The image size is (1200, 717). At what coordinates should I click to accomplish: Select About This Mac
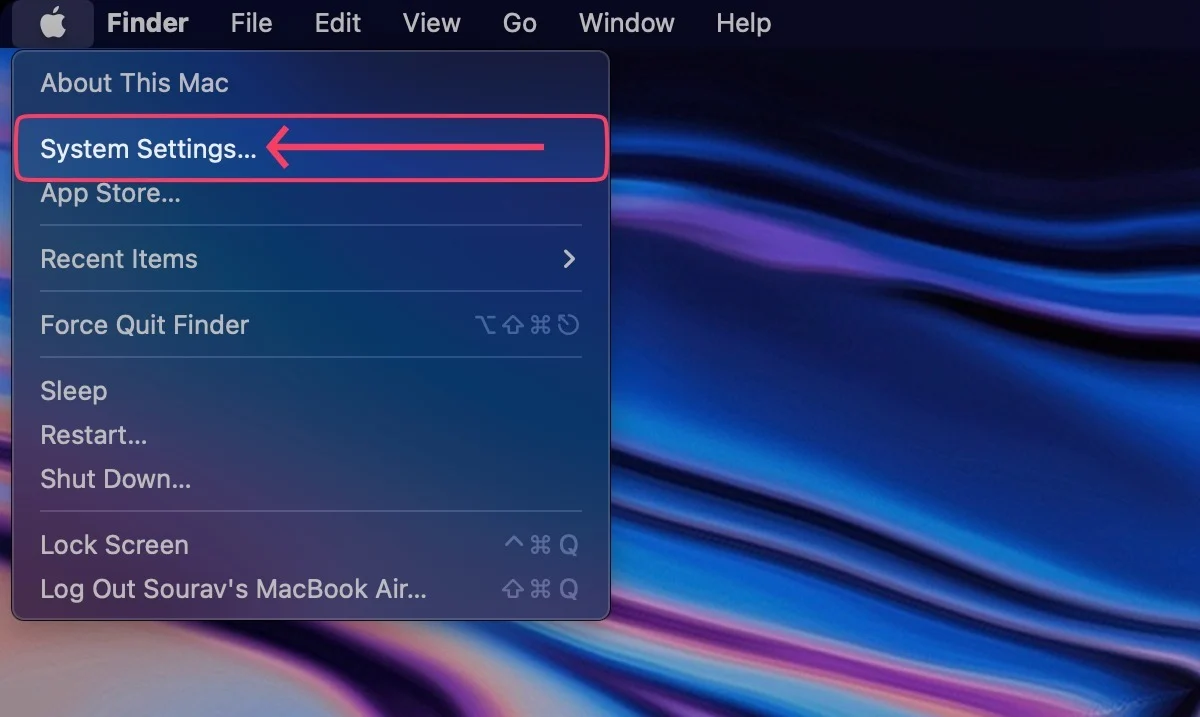310,83
